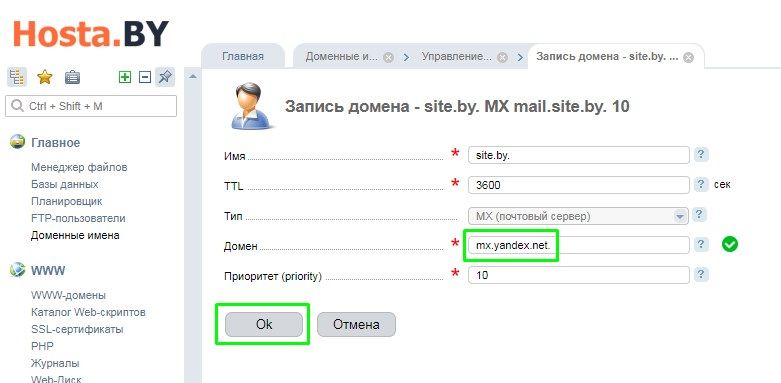781x383 pixels.
Task: Click the Имя input field
Action: (579, 155)
